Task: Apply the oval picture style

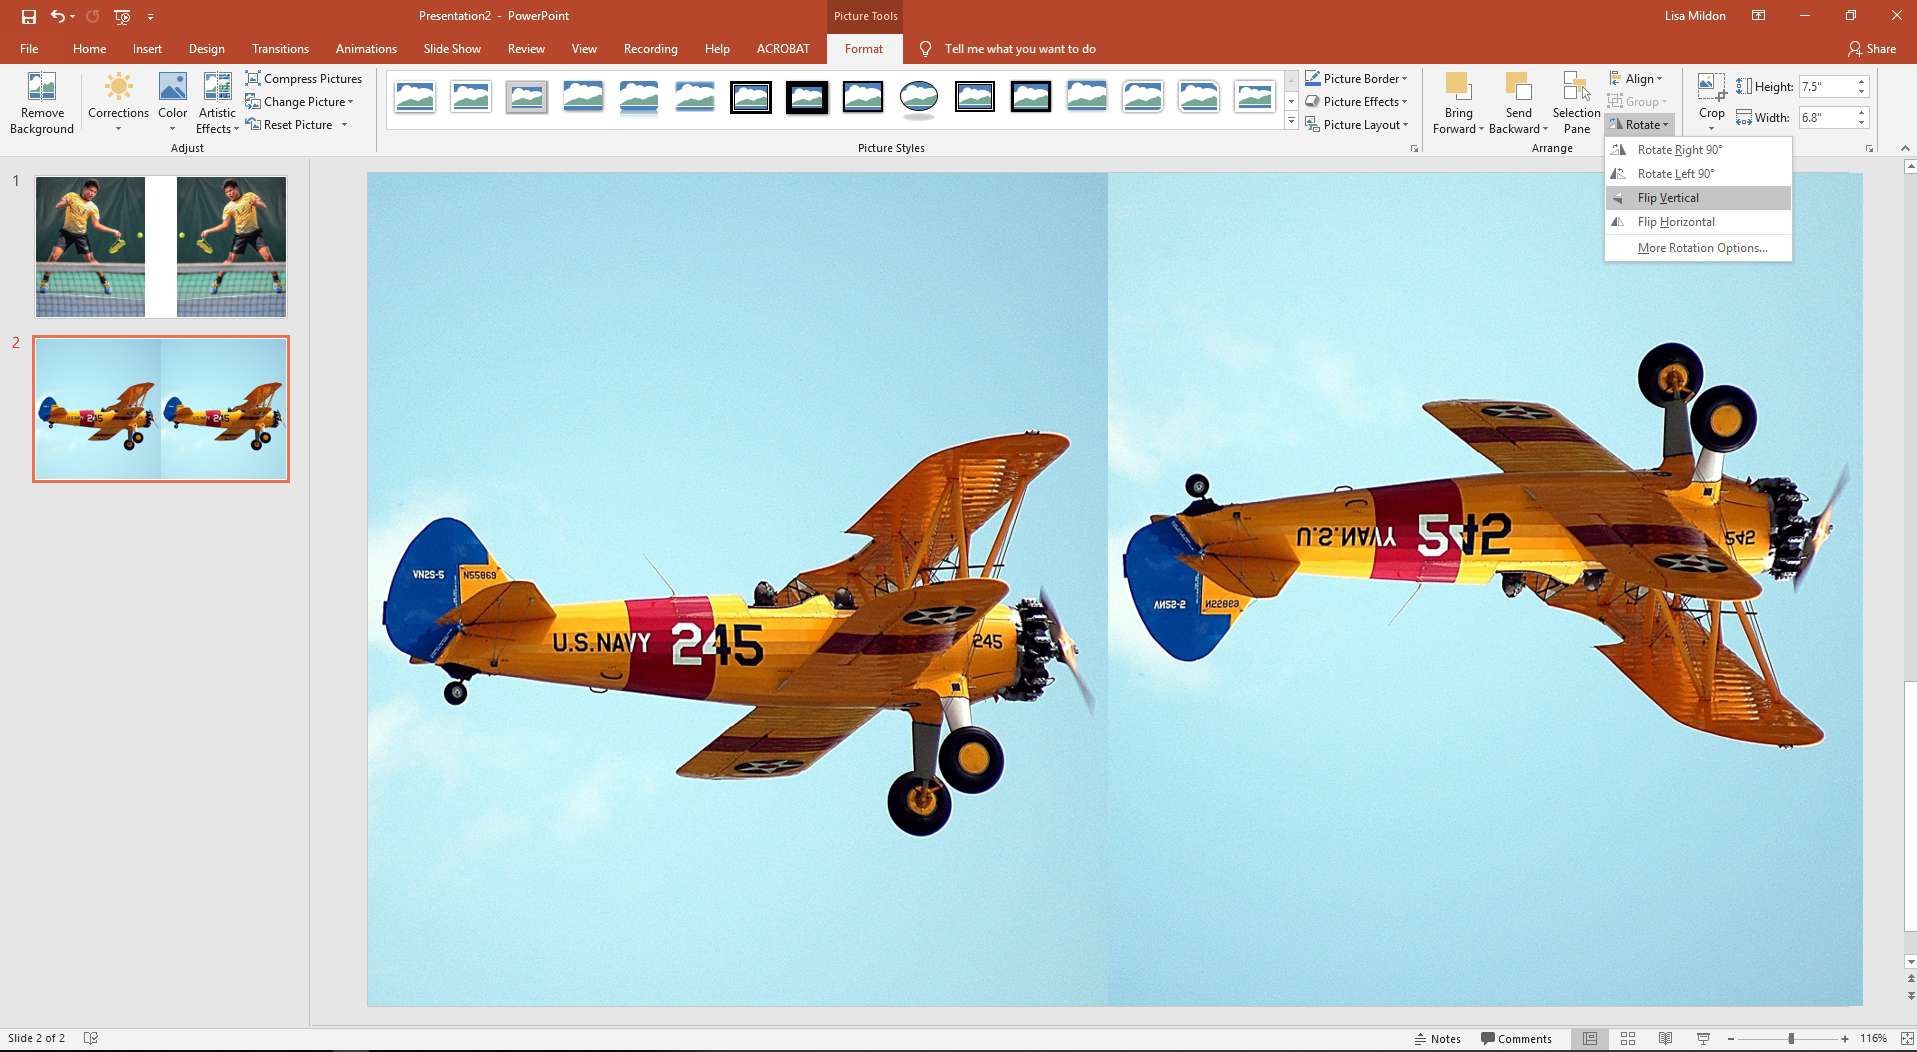Action: 918,97
